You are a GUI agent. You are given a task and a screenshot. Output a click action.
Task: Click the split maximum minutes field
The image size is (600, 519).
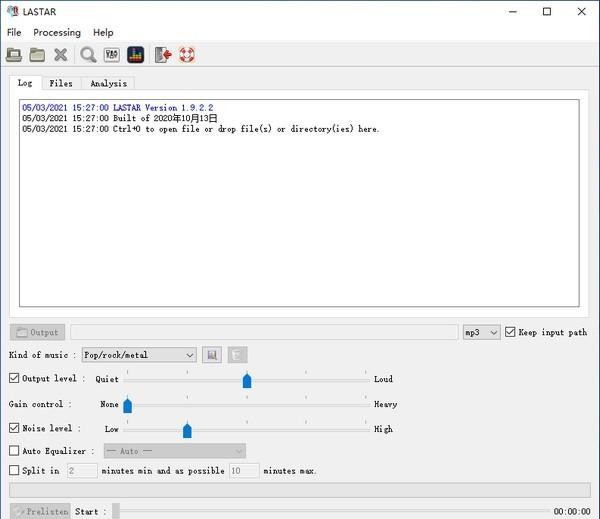244,471
